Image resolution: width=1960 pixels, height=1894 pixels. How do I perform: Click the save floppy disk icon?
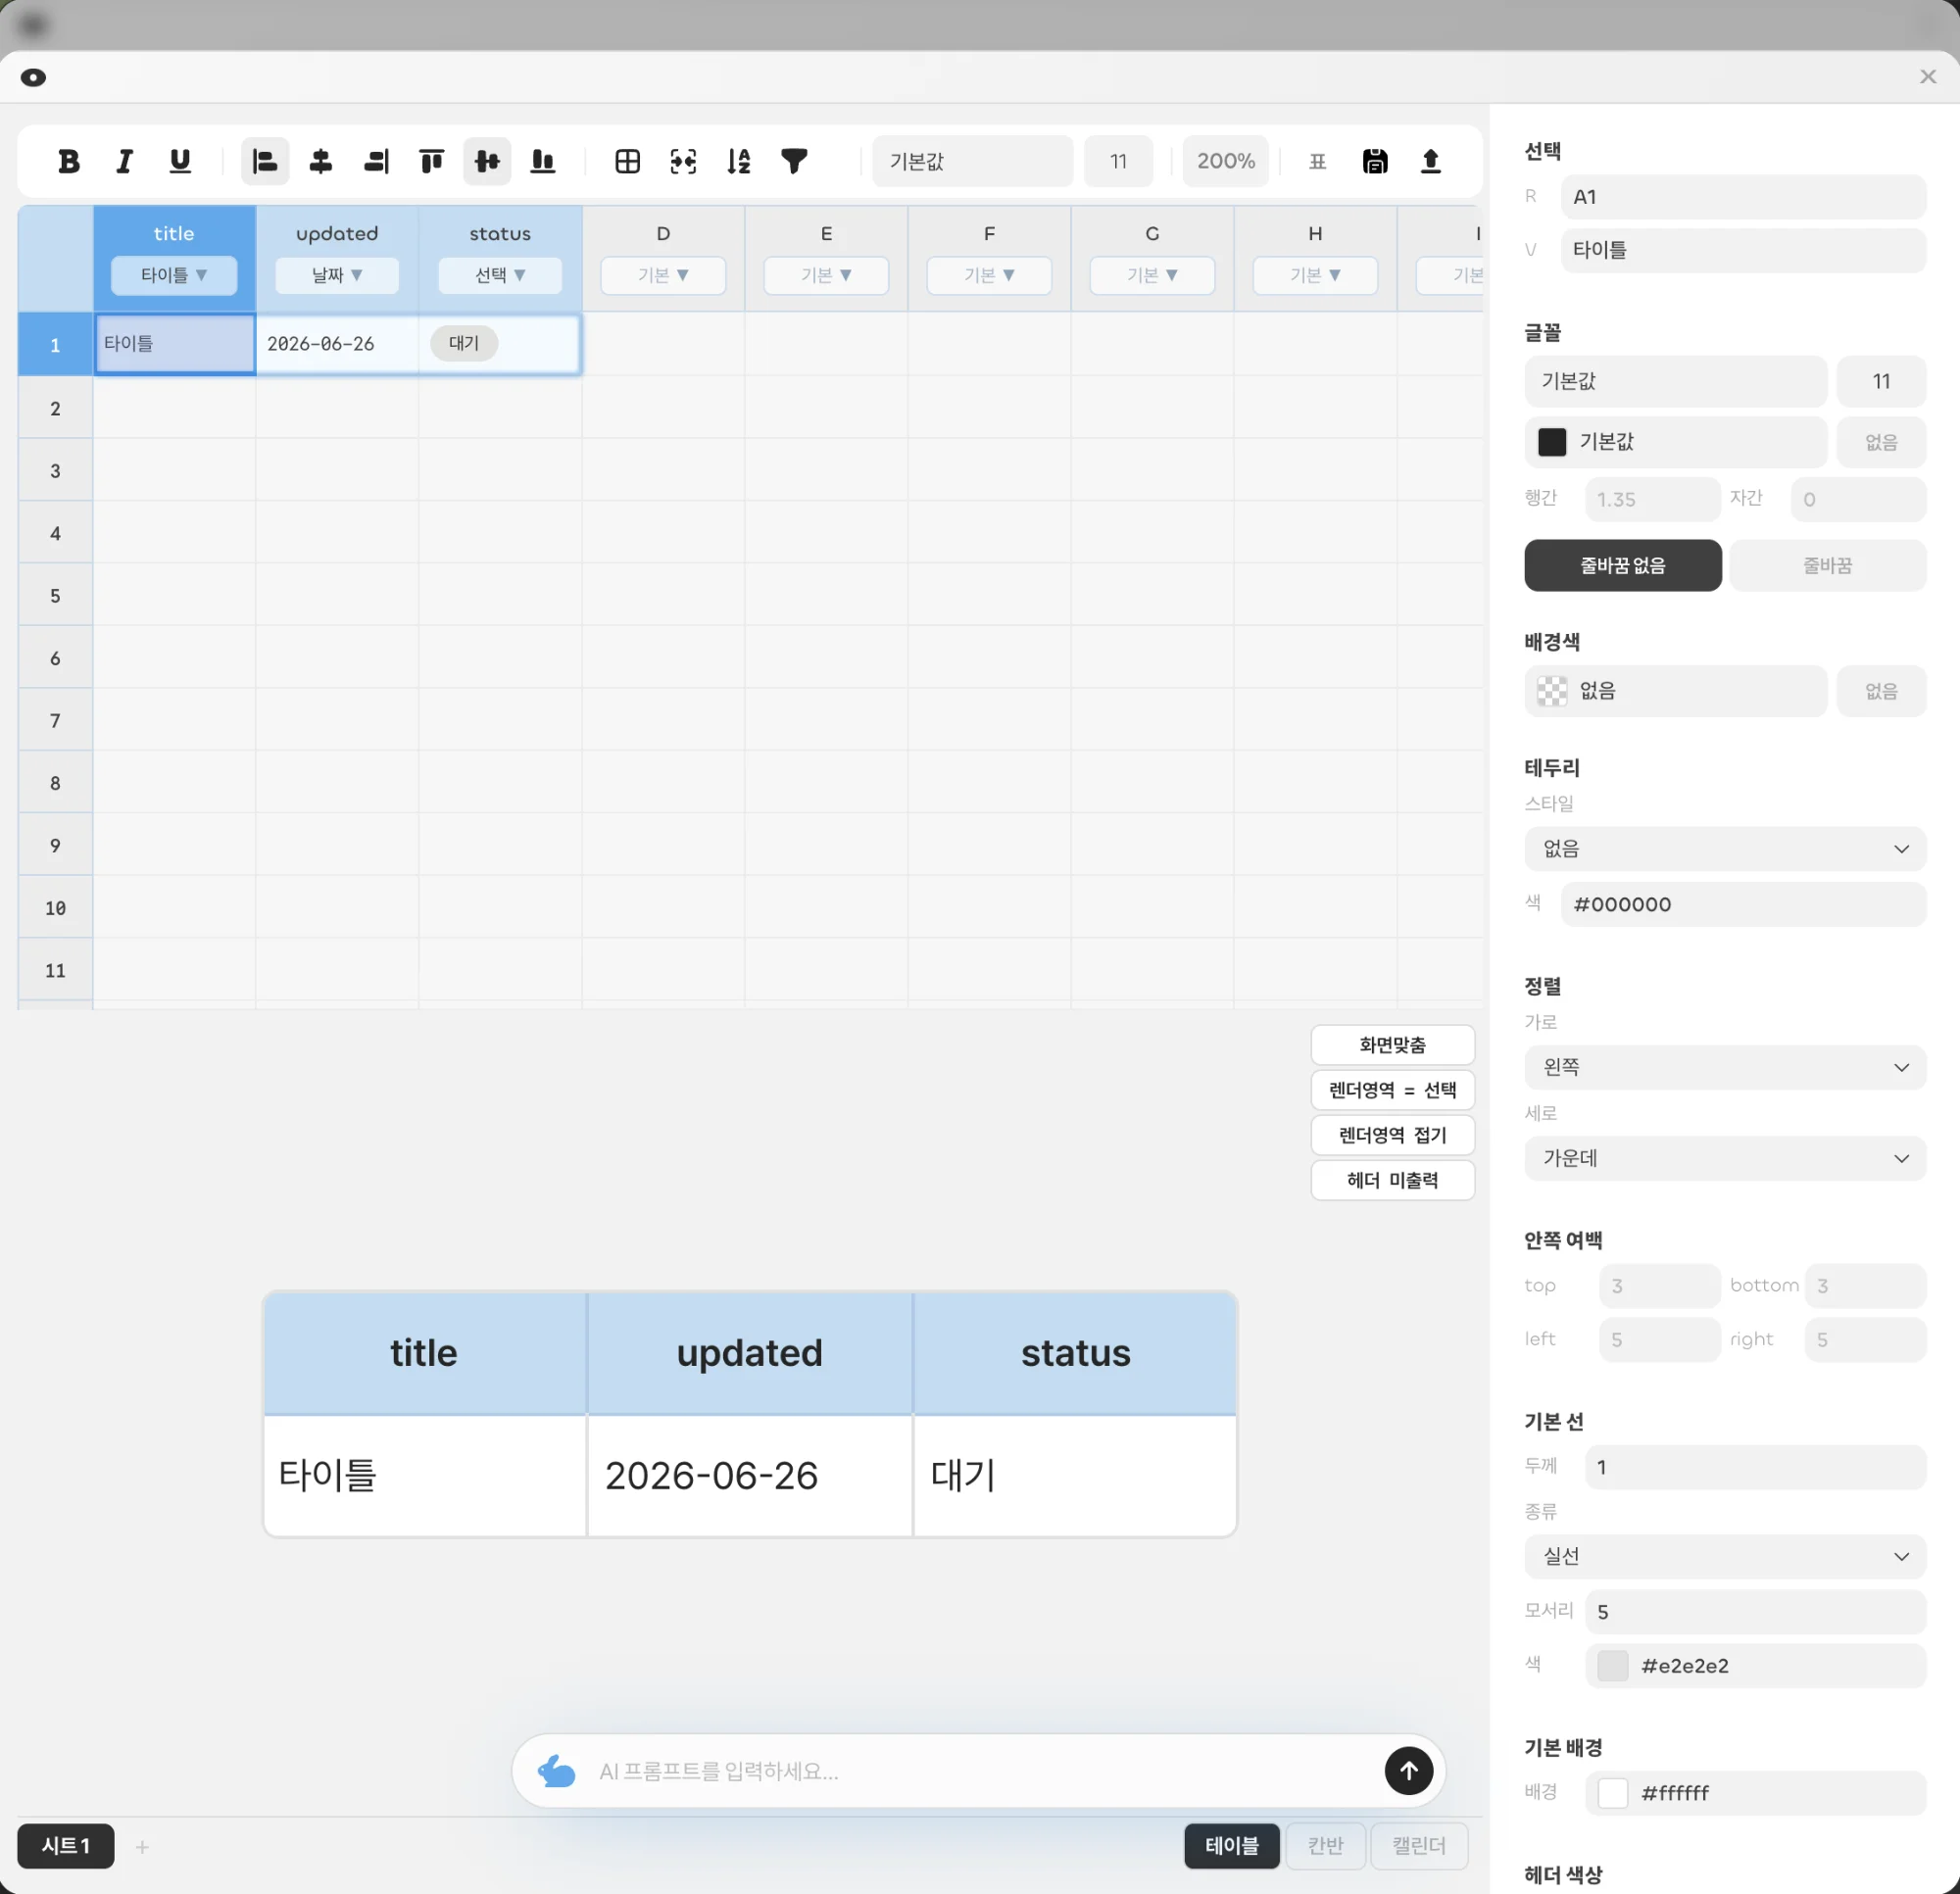point(1375,161)
